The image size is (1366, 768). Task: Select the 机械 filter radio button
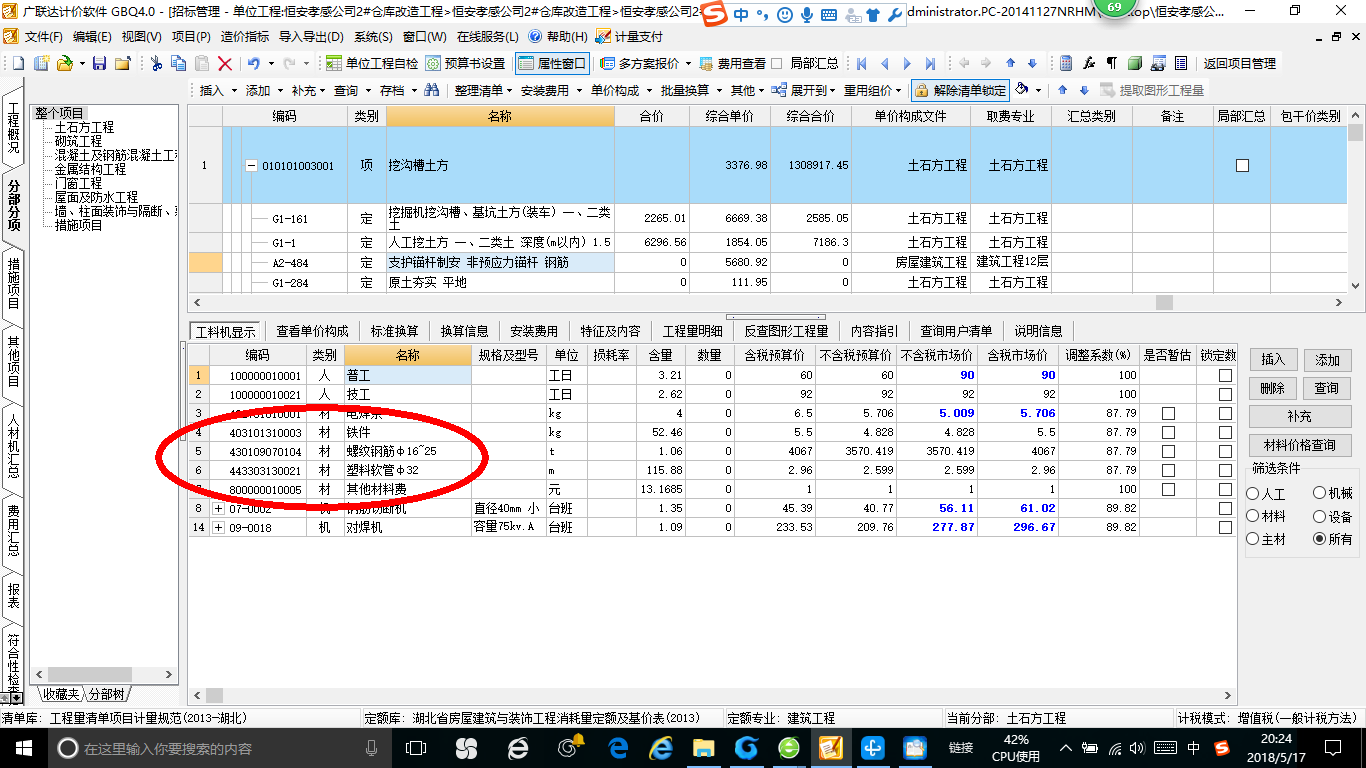tap(1320, 494)
